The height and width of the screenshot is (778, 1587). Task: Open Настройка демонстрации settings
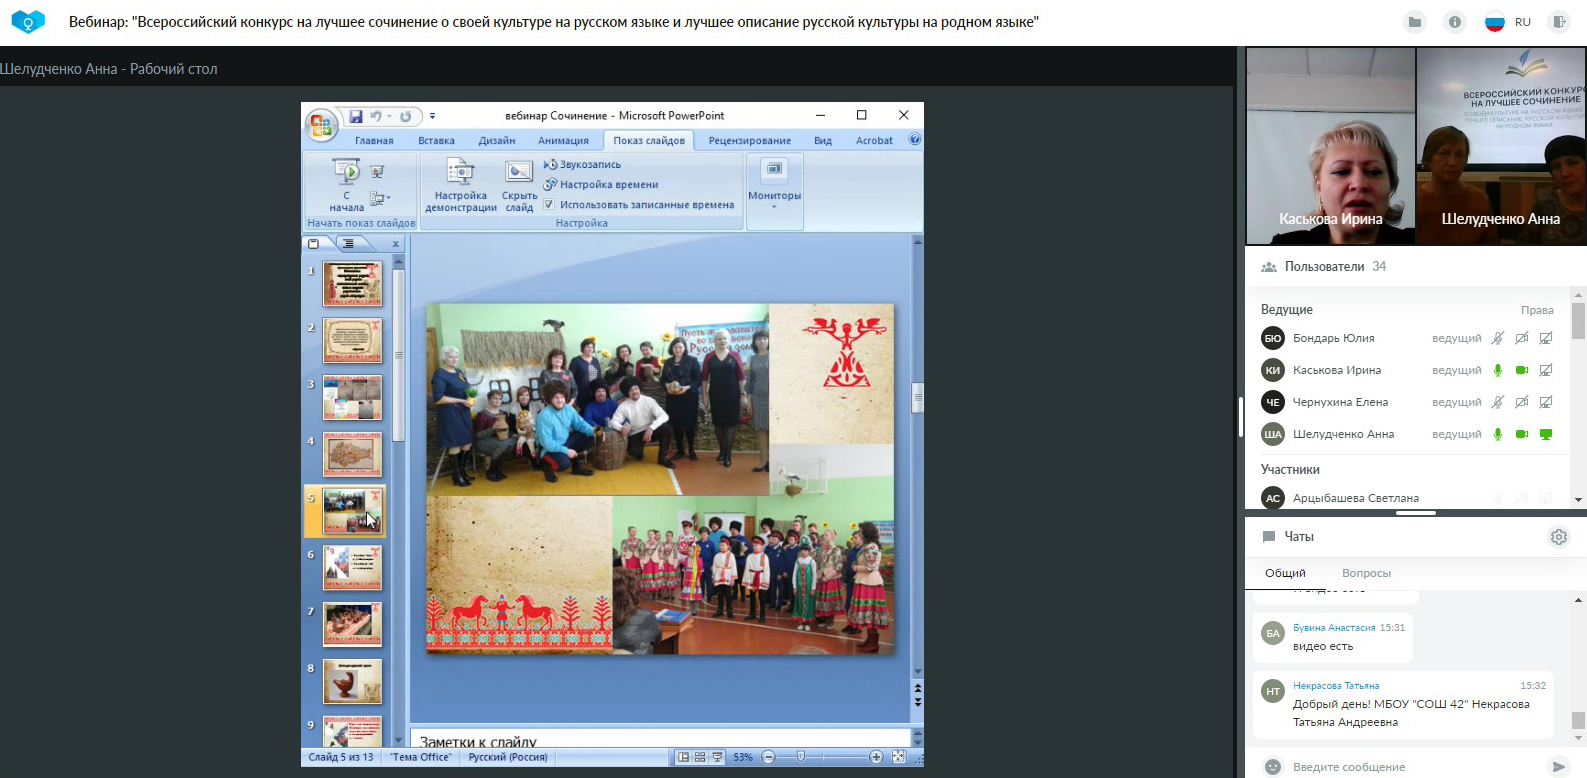[x=460, y=185]
